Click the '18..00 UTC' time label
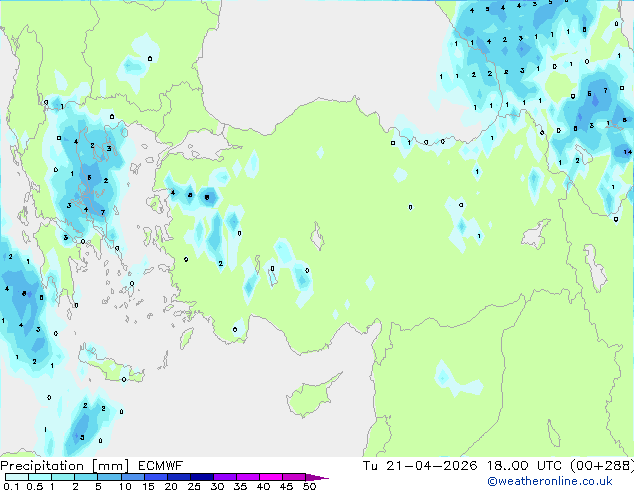634x490 pixels. 524,466
